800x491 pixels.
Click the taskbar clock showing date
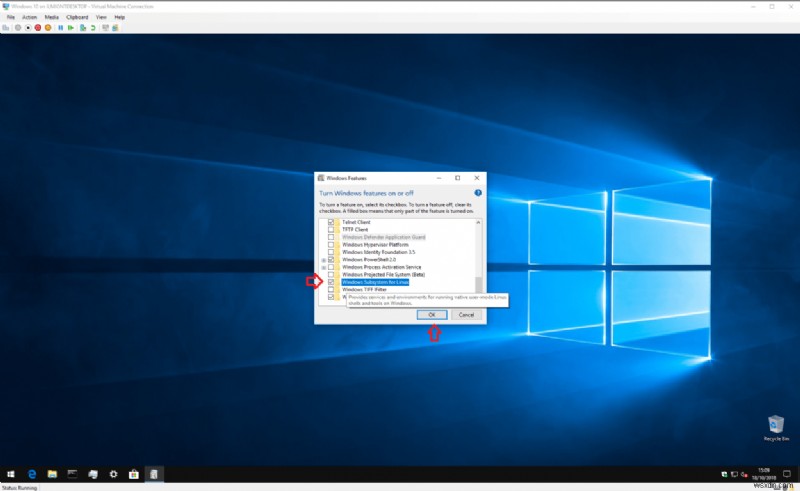tap(764, 474)
